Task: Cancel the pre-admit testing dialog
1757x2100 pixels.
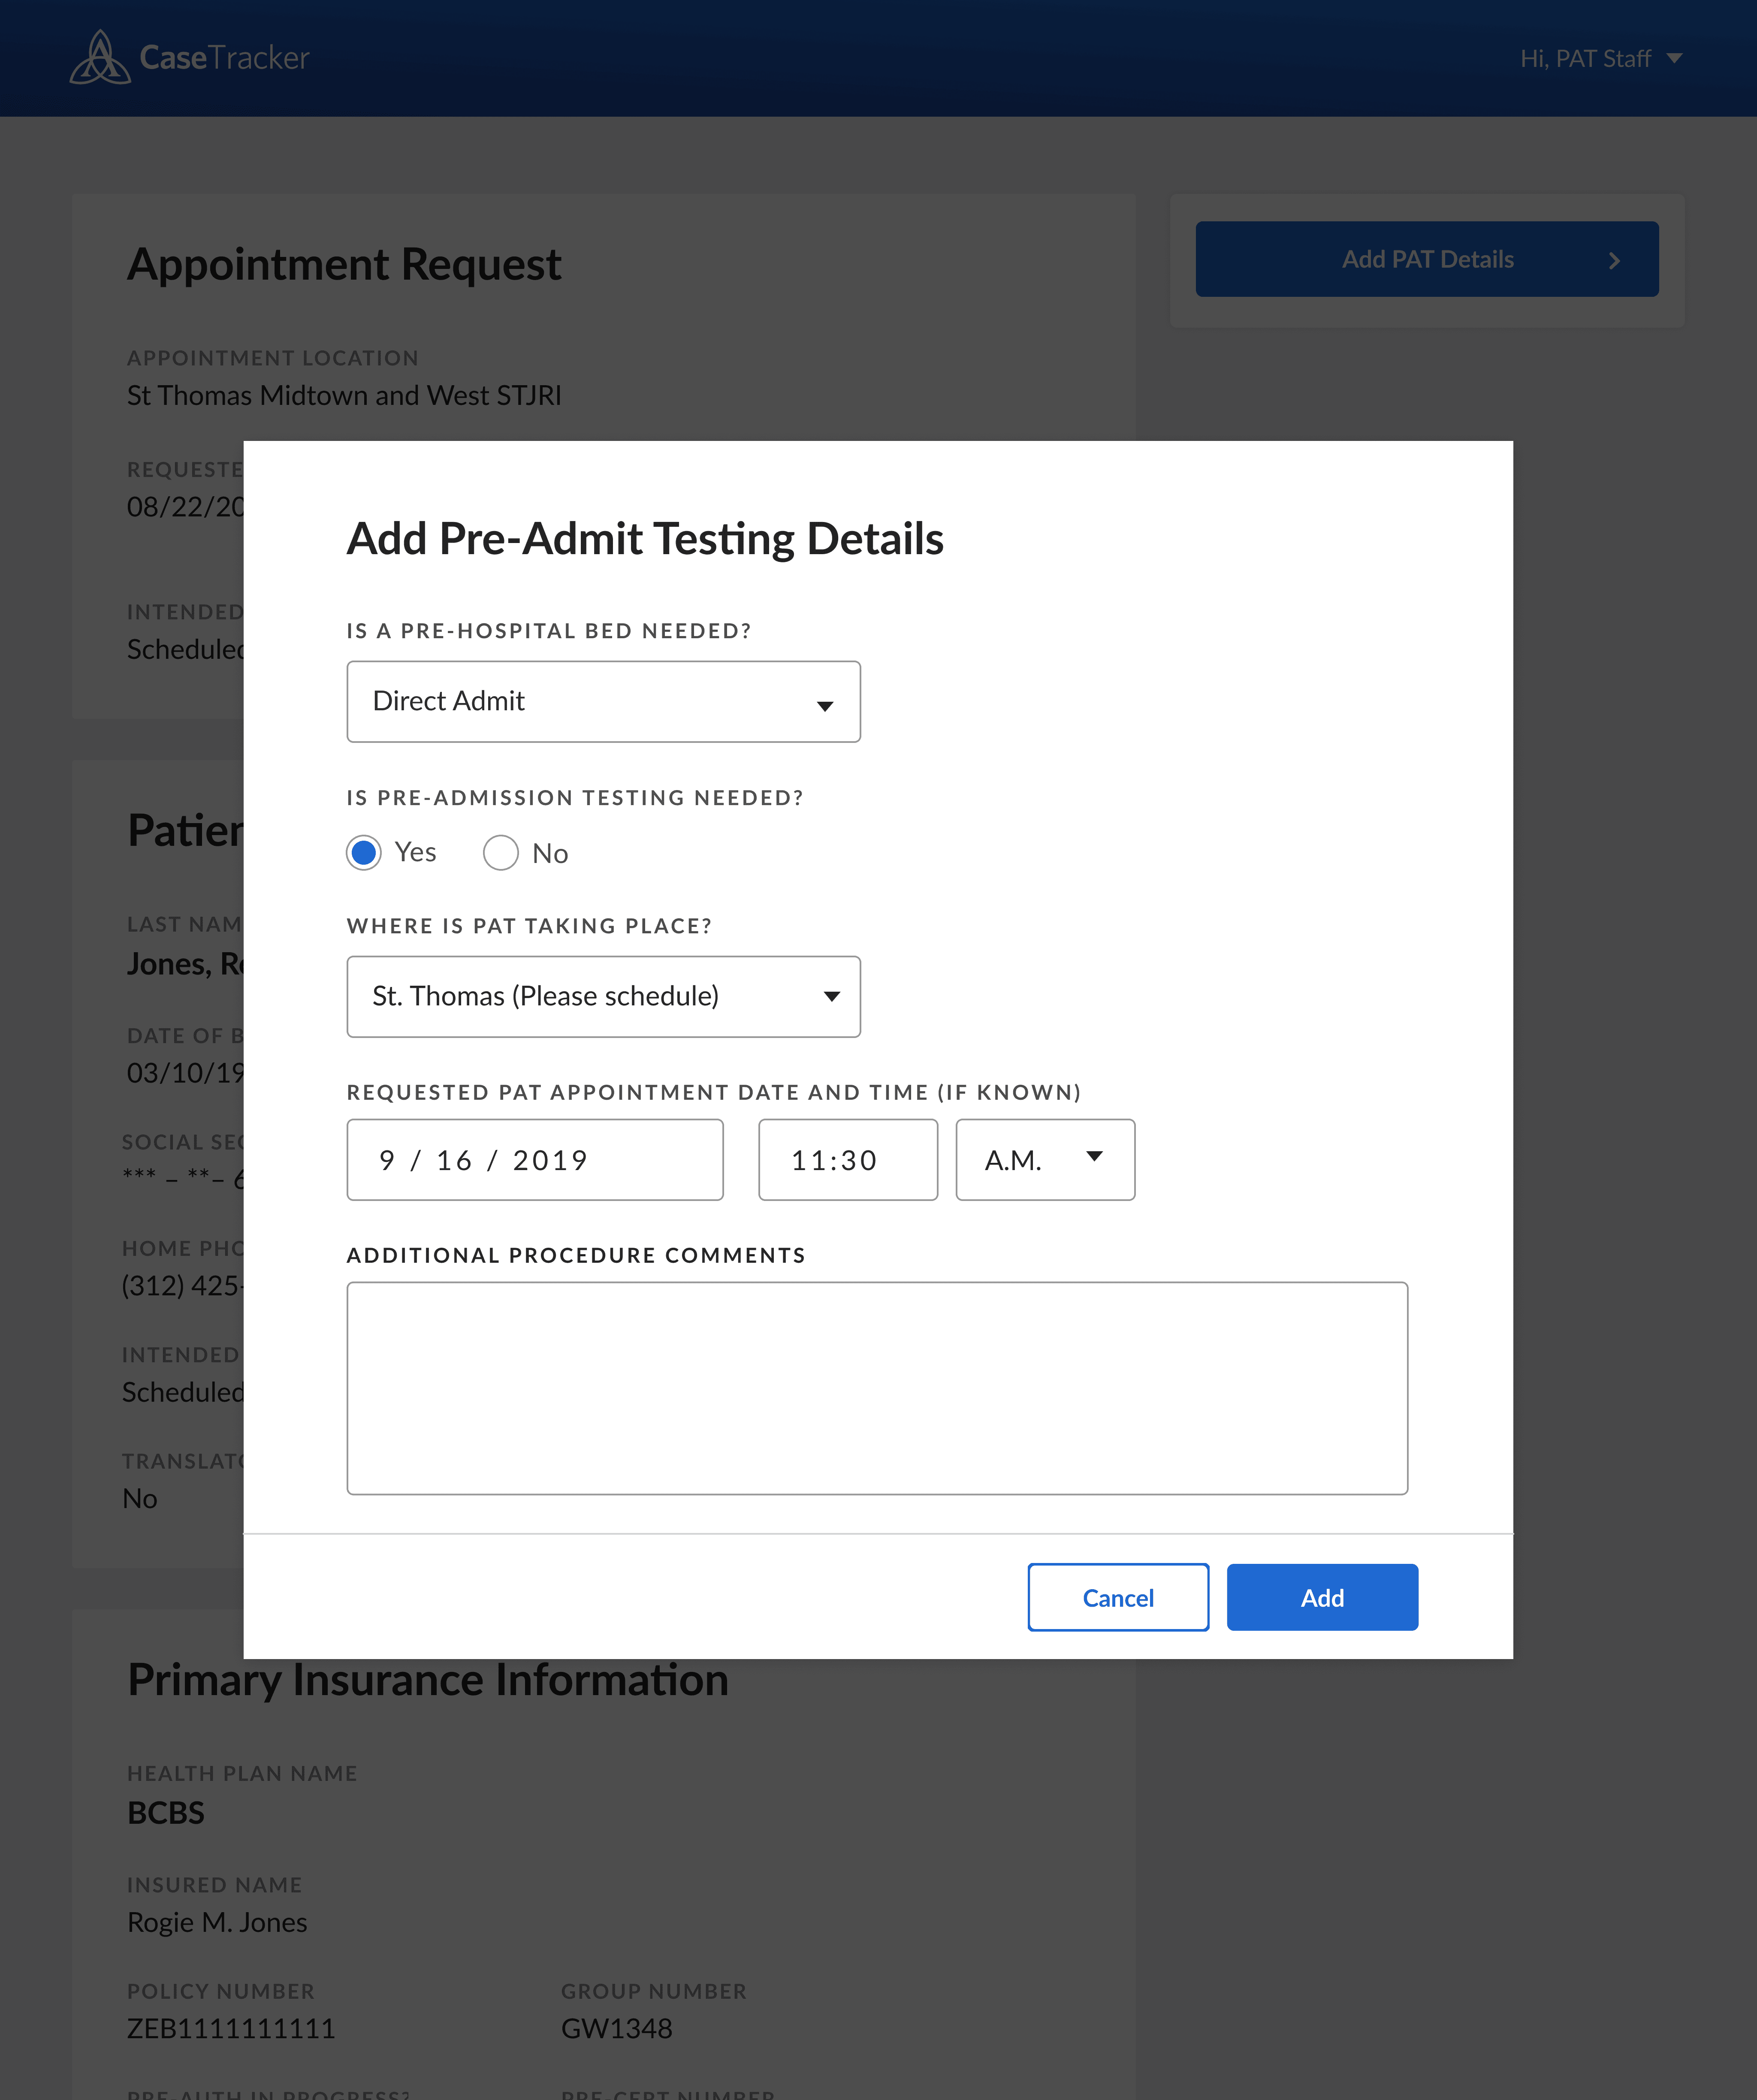Action: pyautogui.click(x=1117, y=1597)
